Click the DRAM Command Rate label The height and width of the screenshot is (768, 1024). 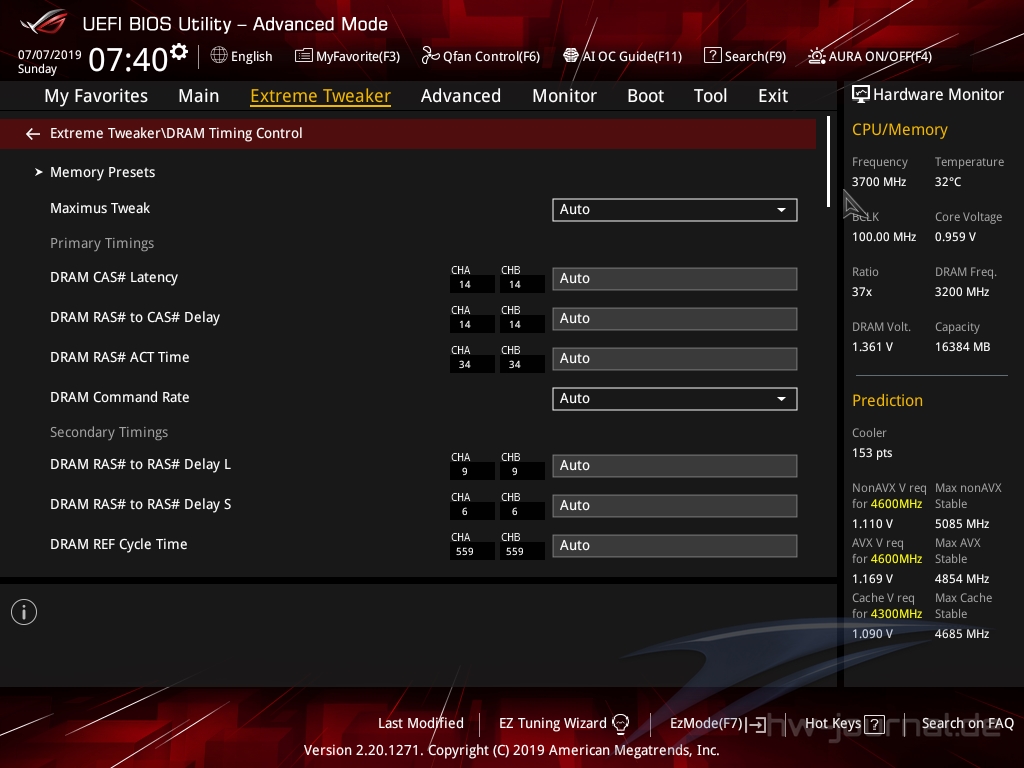point(120,397)
